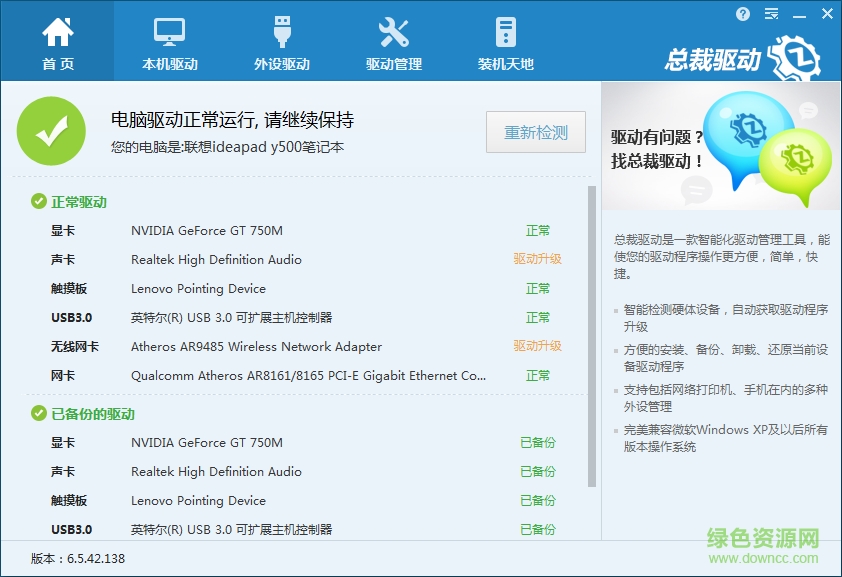Click the menu list icon in title bar
The width and height of the screenshot is (842, 577).
[770, 14]
